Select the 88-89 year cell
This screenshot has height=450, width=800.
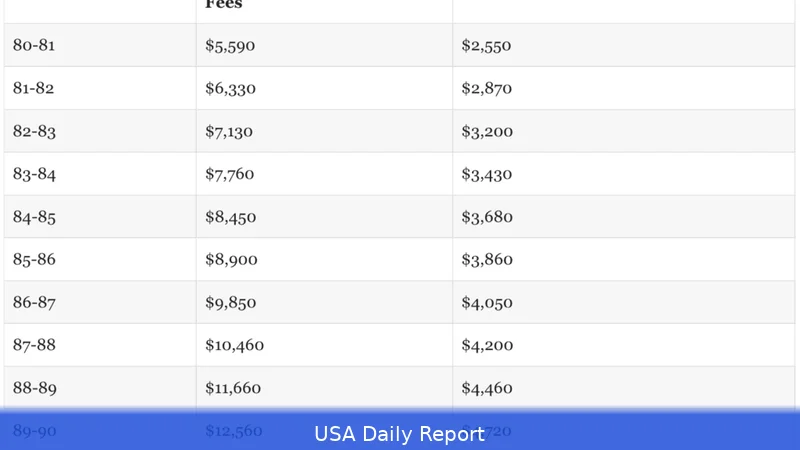pyautogui.click(x=35, y=389)
